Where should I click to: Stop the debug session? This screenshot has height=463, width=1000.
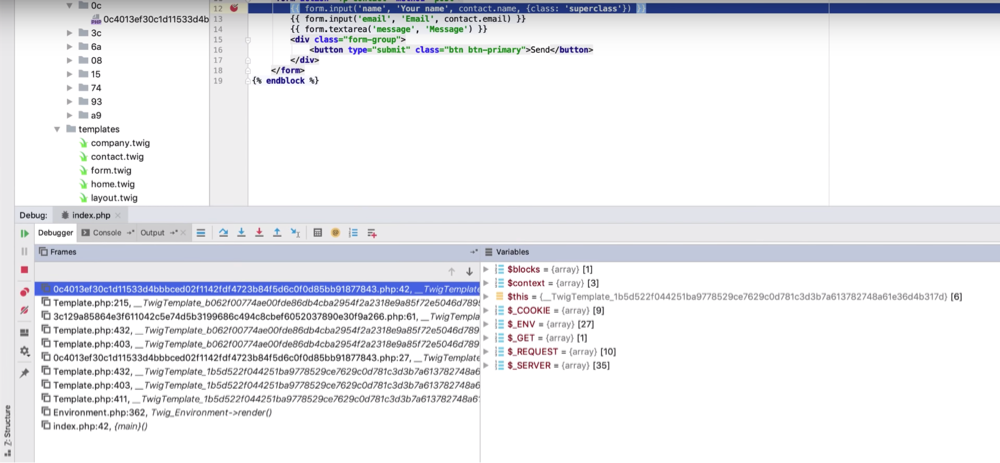click(24, 270)
